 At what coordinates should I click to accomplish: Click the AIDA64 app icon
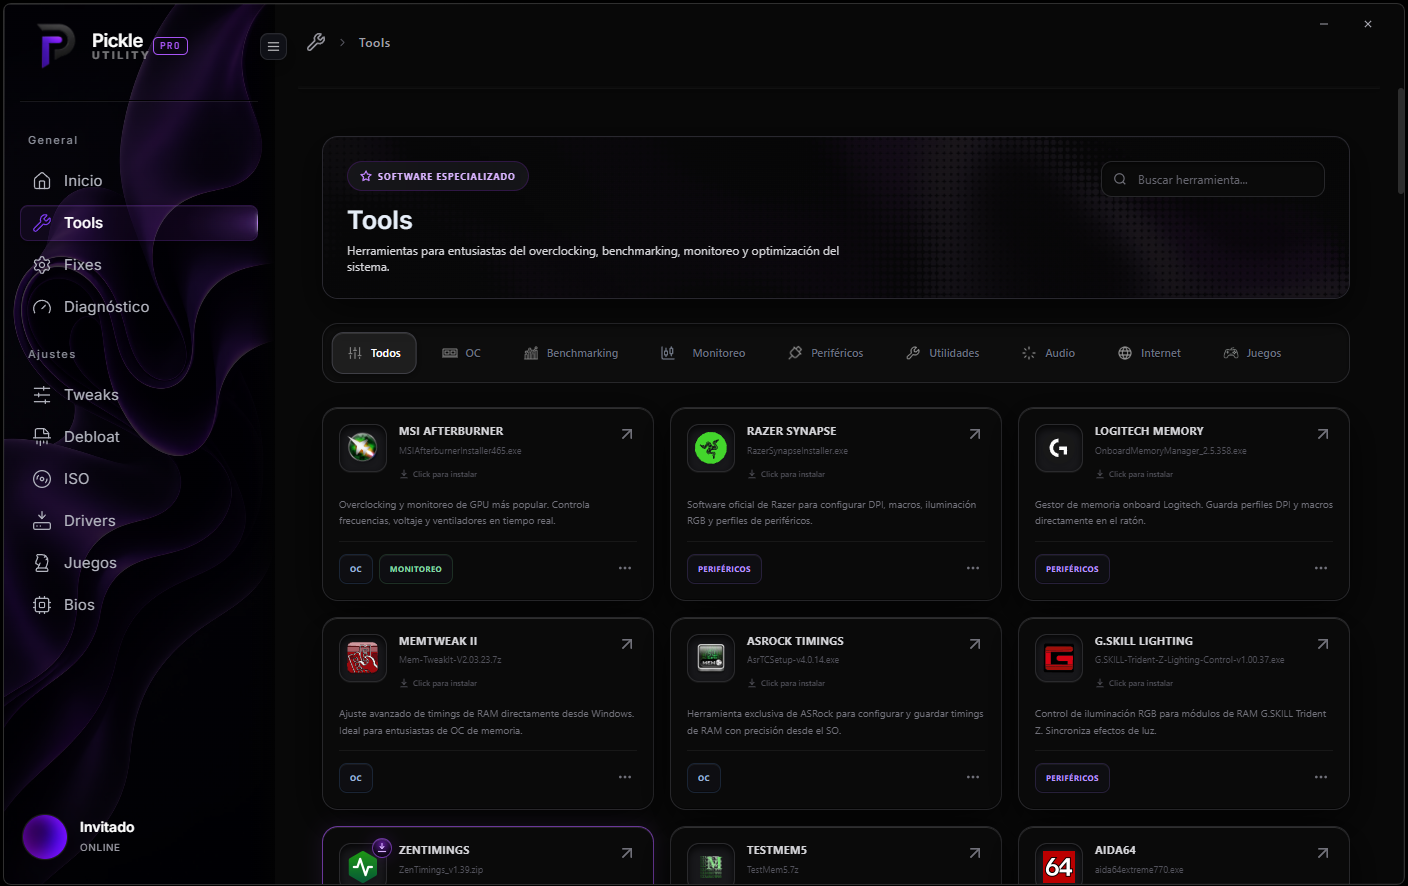point(1059,865)
